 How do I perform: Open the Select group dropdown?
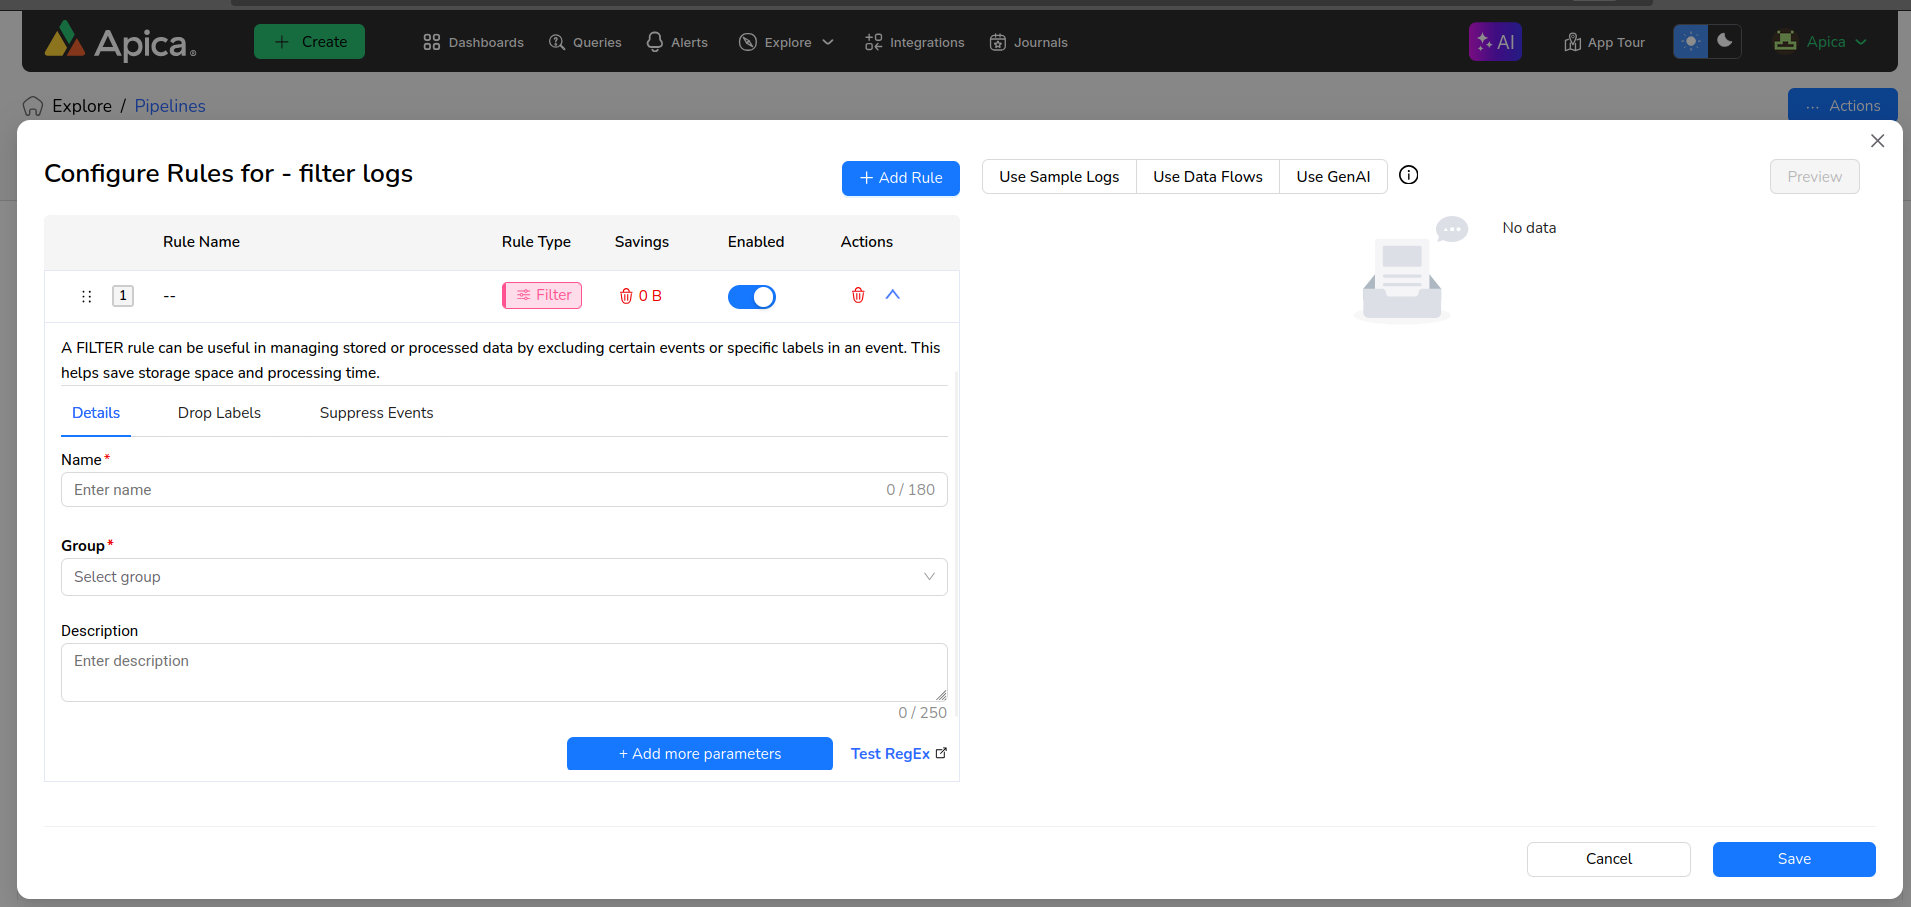click(503, 577)
